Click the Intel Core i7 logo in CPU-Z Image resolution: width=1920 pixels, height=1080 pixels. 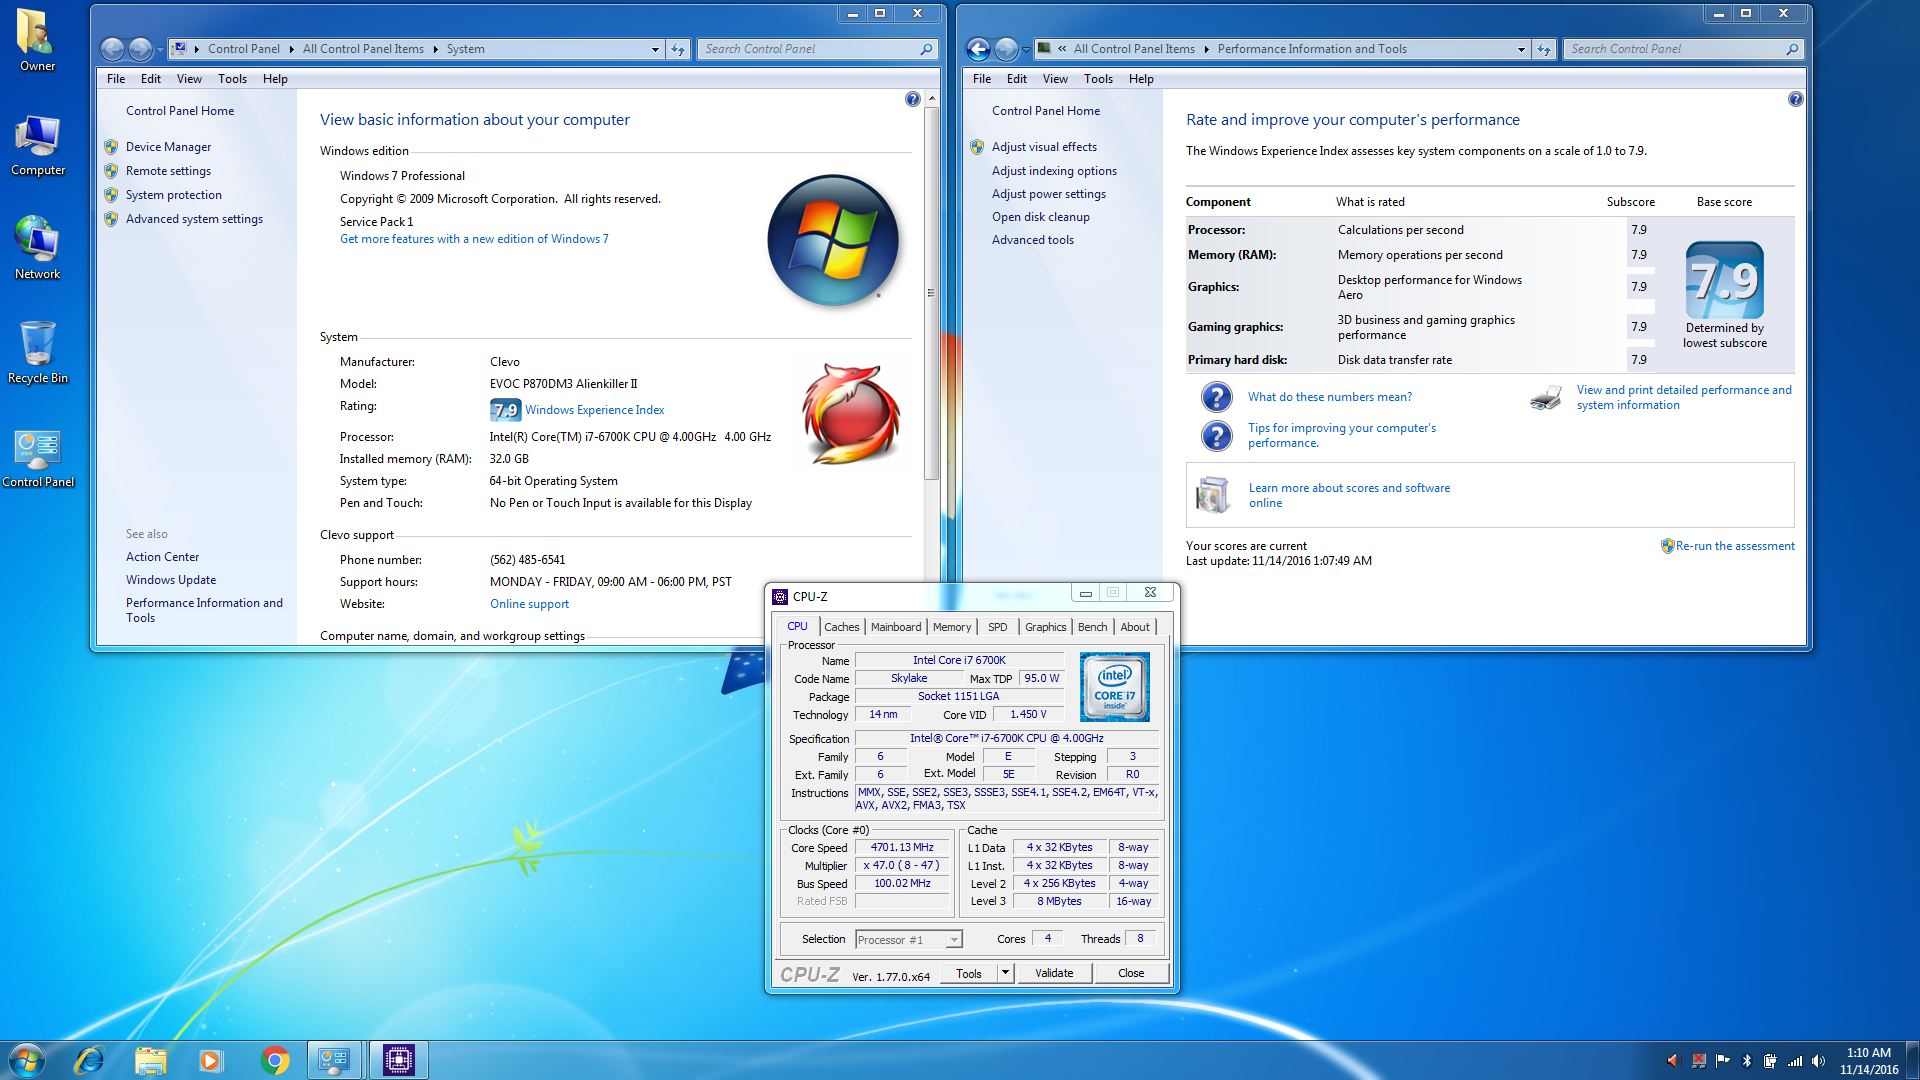pos(1114,687)
